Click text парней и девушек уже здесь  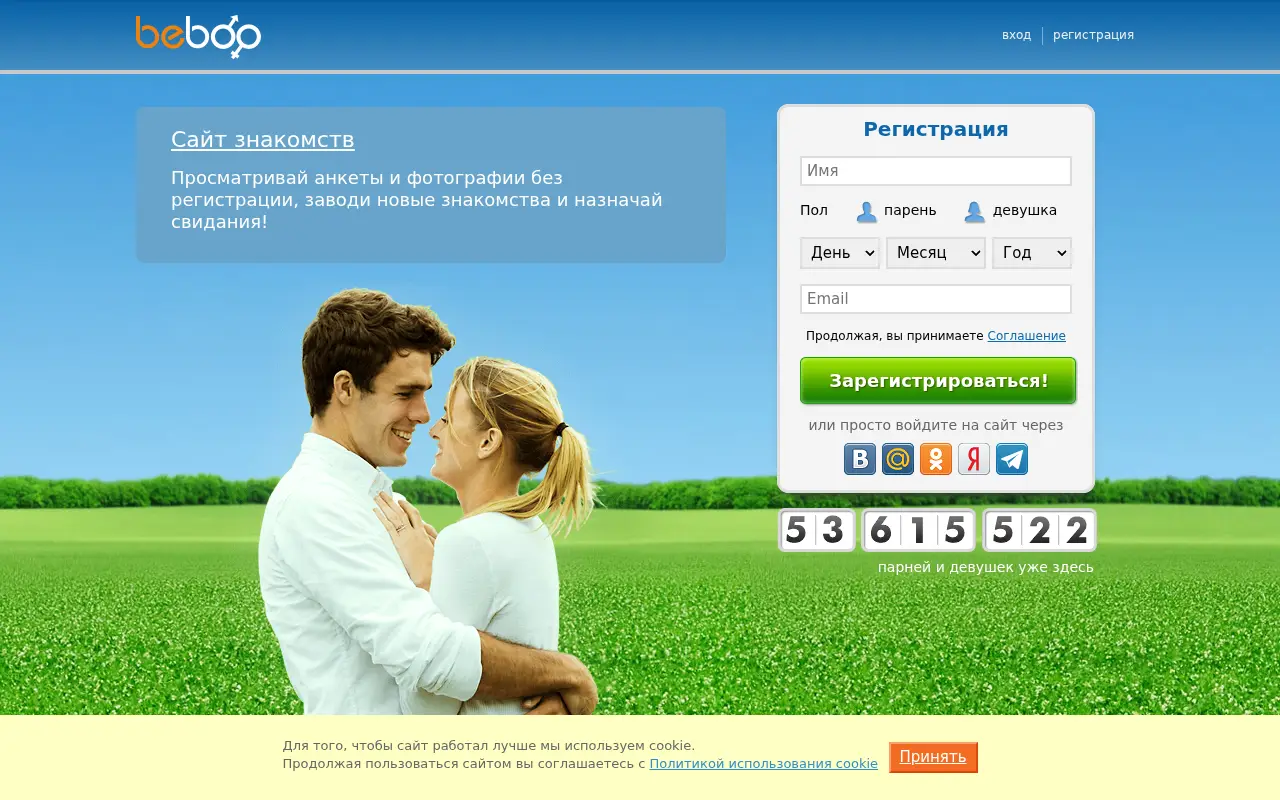click(986, 567)
